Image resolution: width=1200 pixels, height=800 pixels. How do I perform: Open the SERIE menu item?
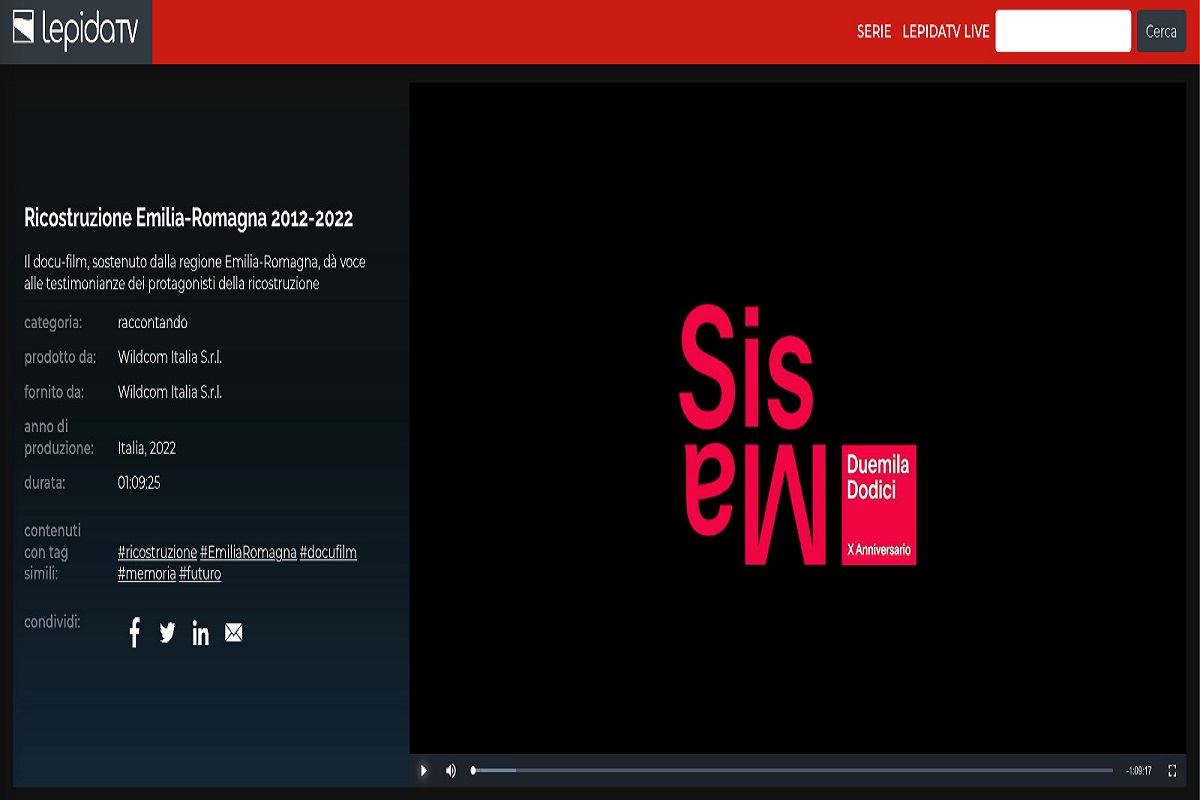[874, 32]
